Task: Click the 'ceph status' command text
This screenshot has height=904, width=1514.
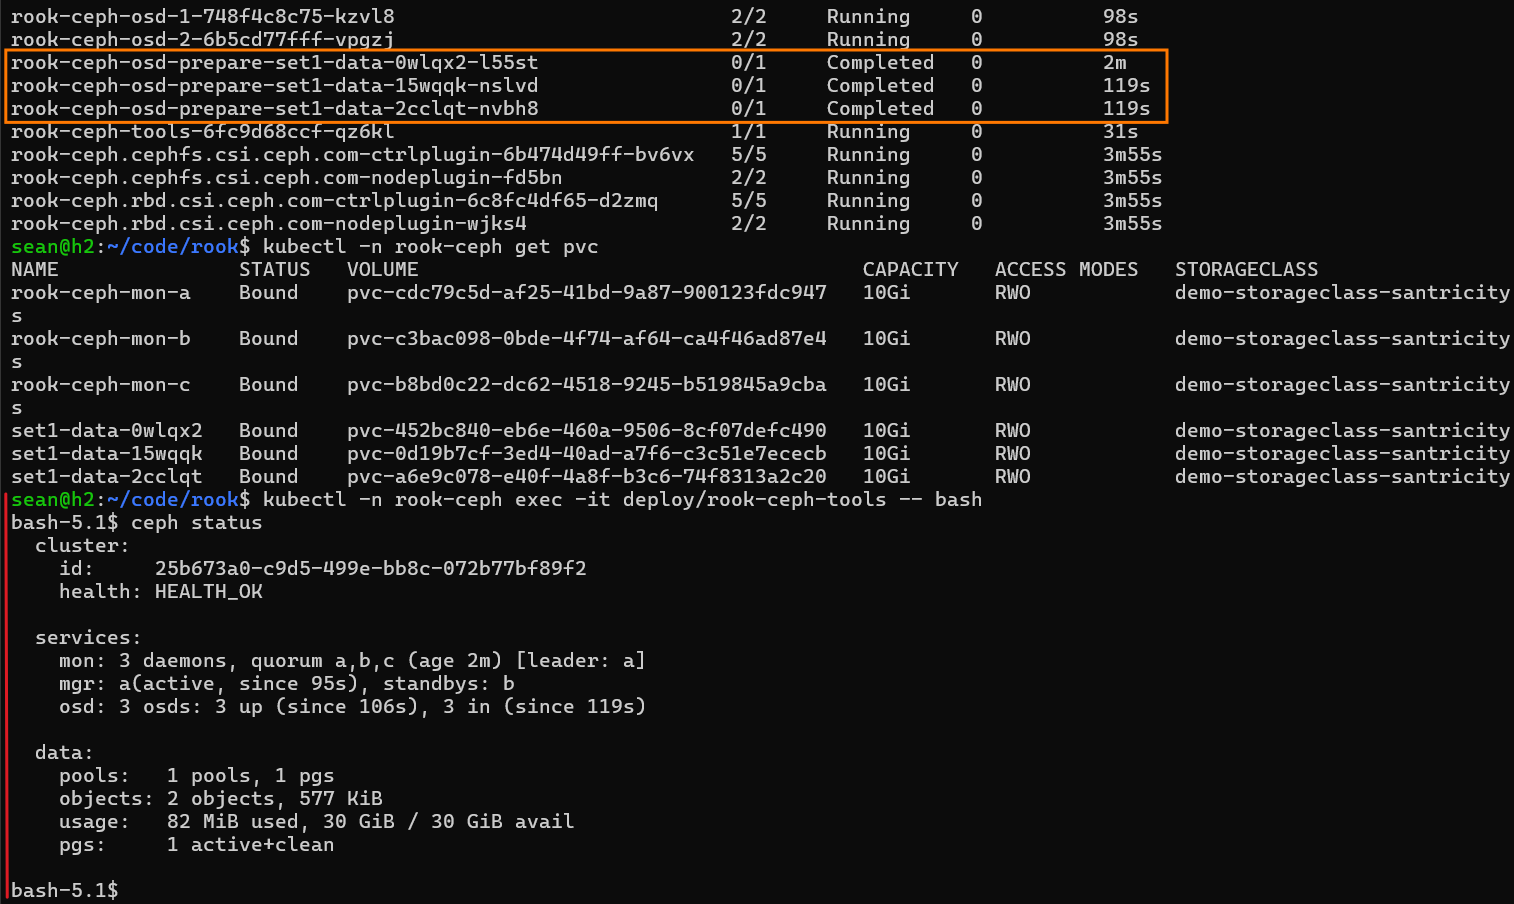Action: pos(197,522)
